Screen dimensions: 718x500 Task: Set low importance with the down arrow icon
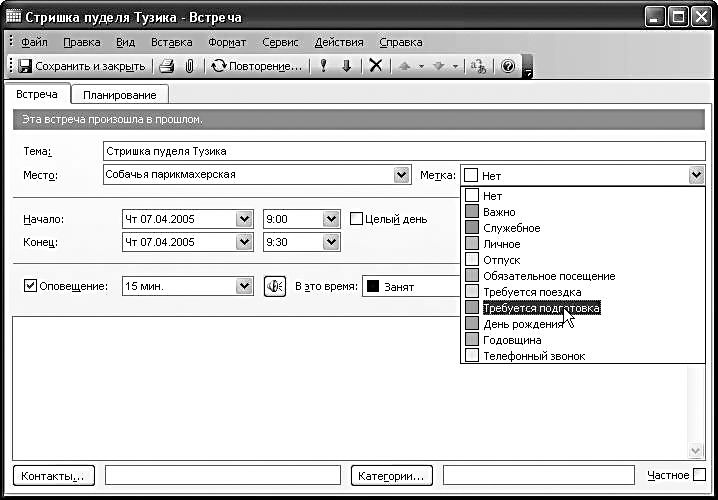[x=346, y=66]
